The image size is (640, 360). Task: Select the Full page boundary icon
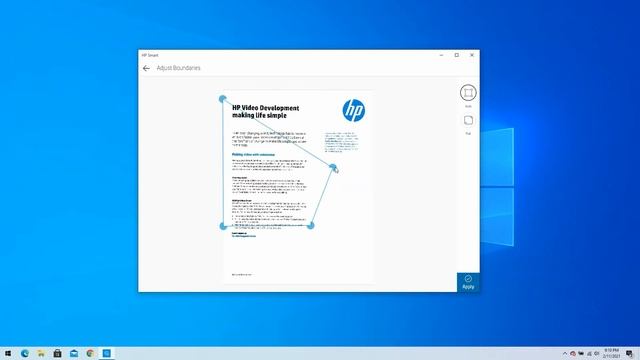468,120
